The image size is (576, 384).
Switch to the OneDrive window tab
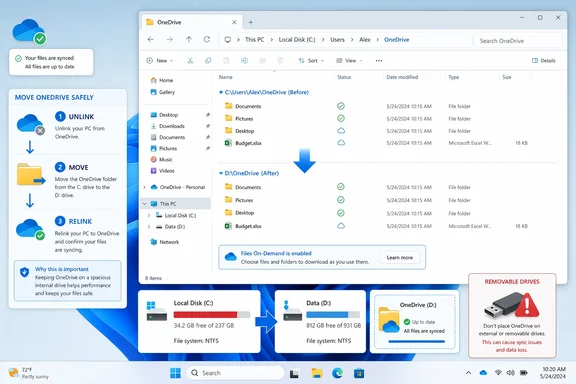click(x=191, y=22)
